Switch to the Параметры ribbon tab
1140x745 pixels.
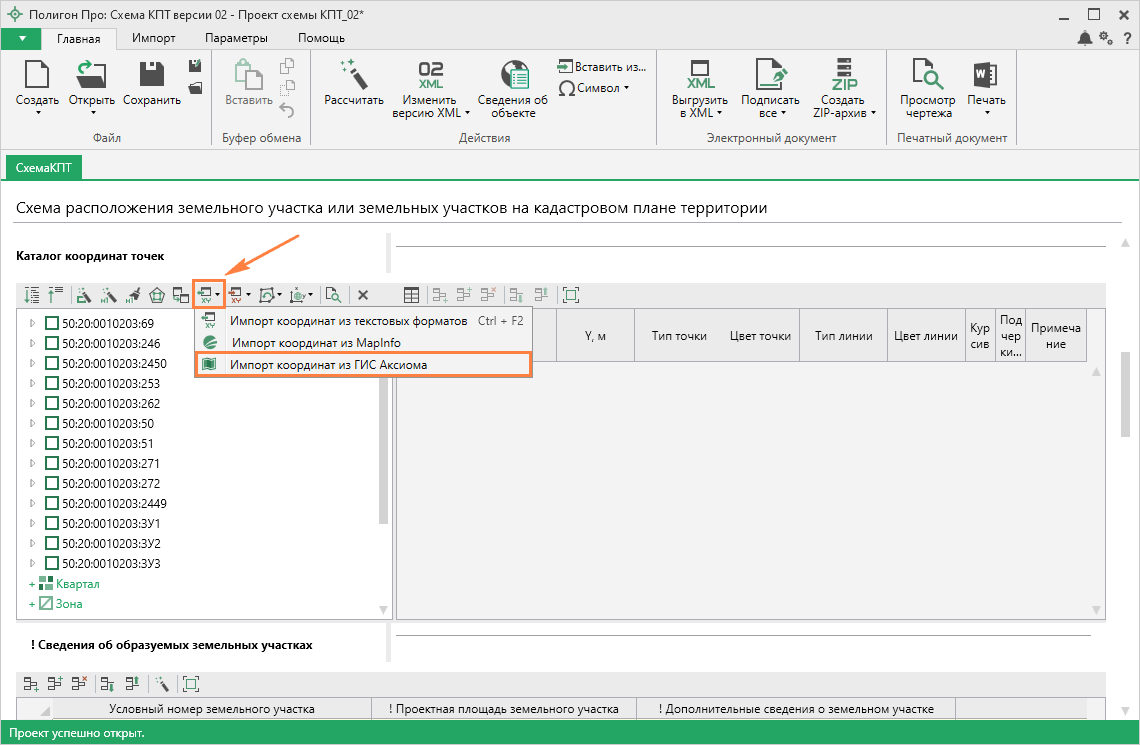click(236, 38)
